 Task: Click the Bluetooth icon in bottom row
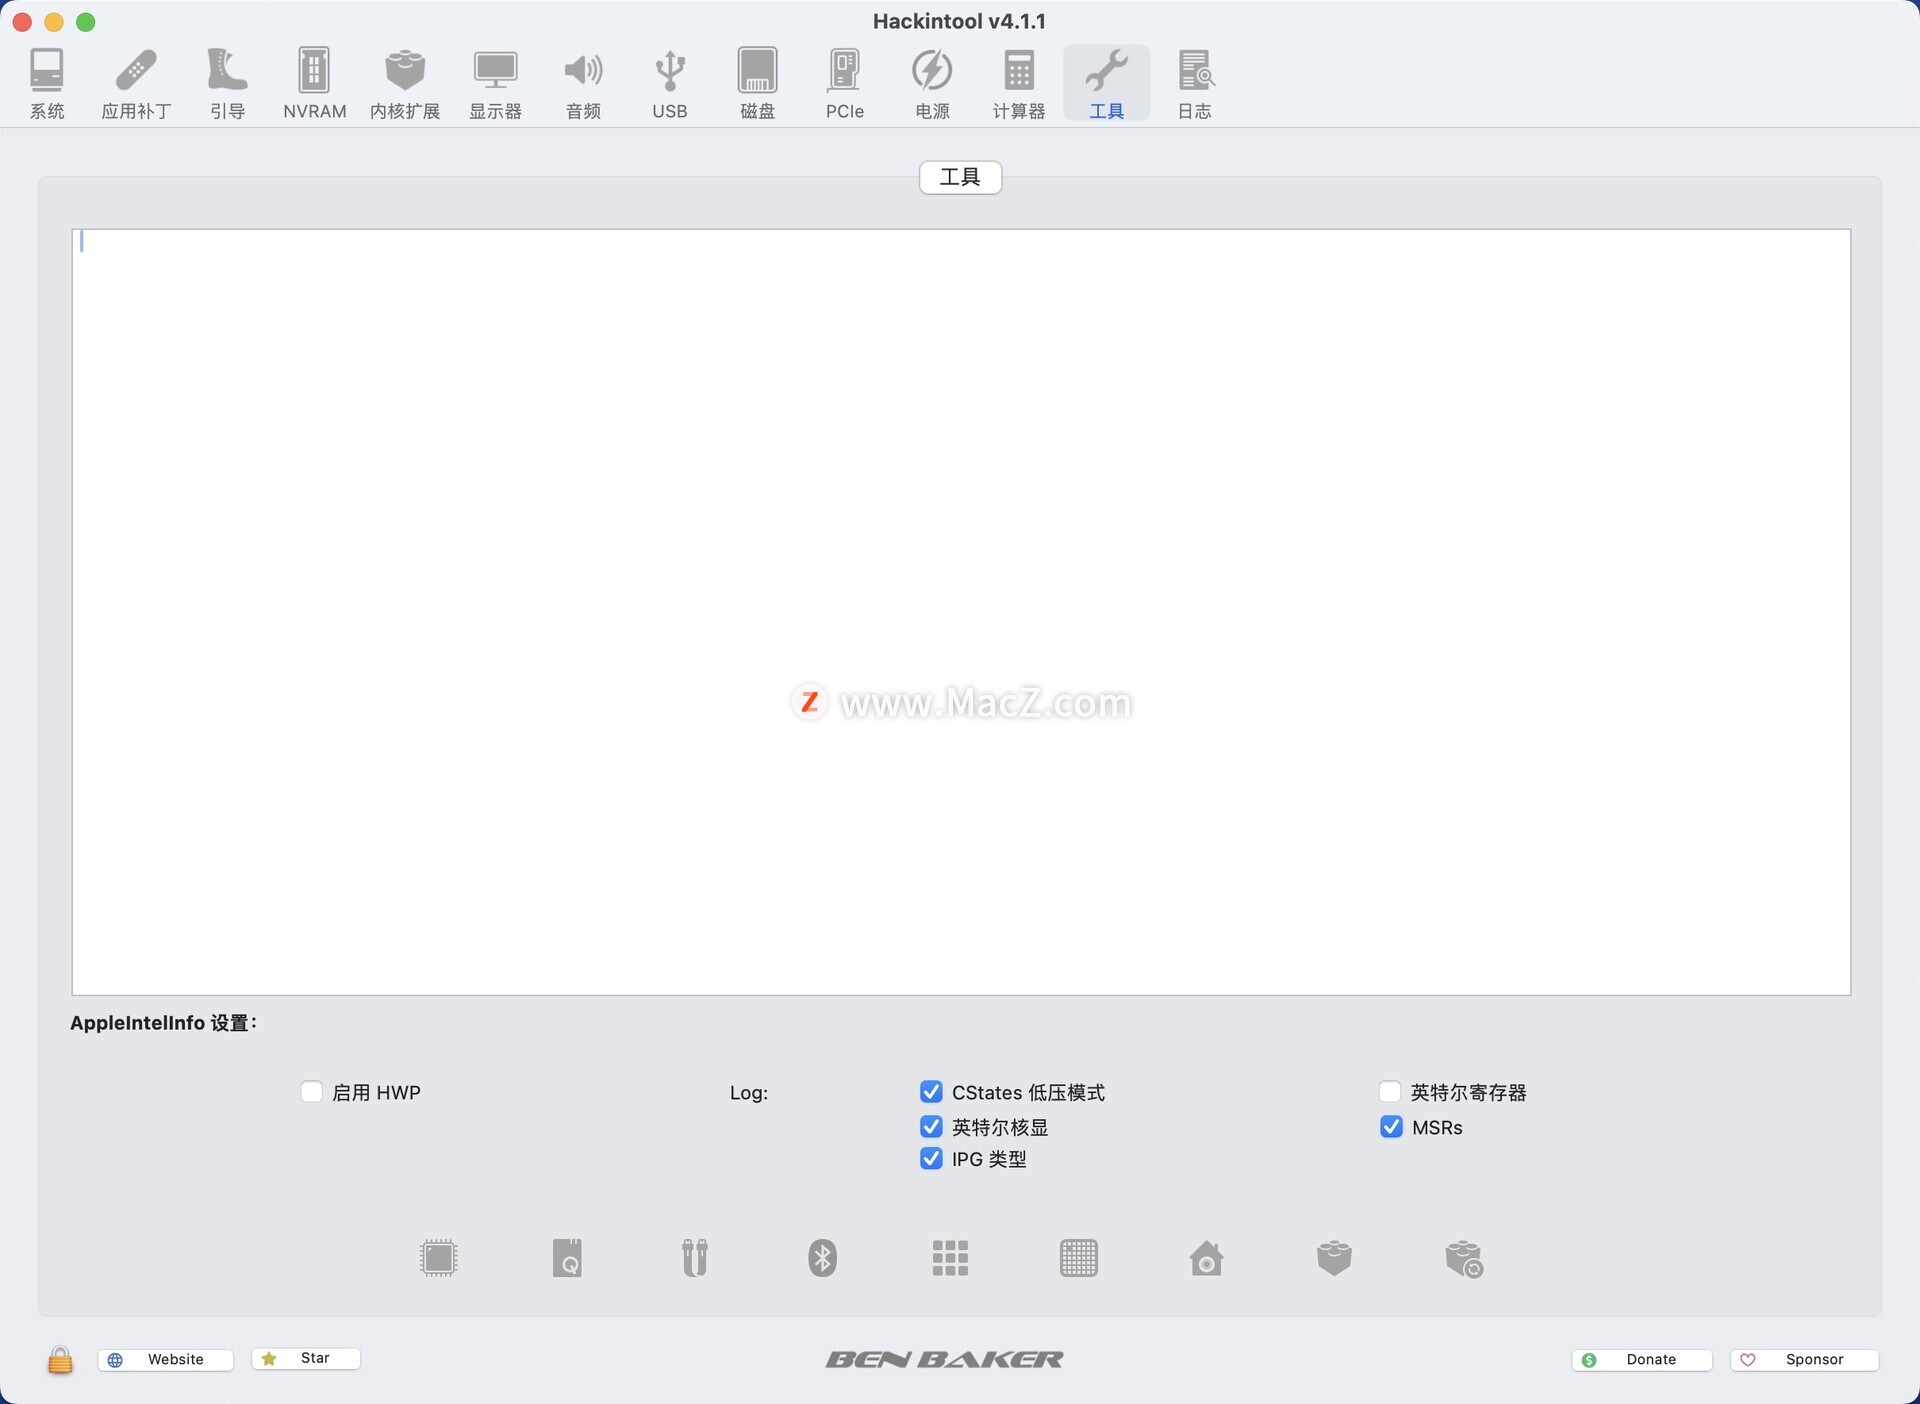point(822,1258)
